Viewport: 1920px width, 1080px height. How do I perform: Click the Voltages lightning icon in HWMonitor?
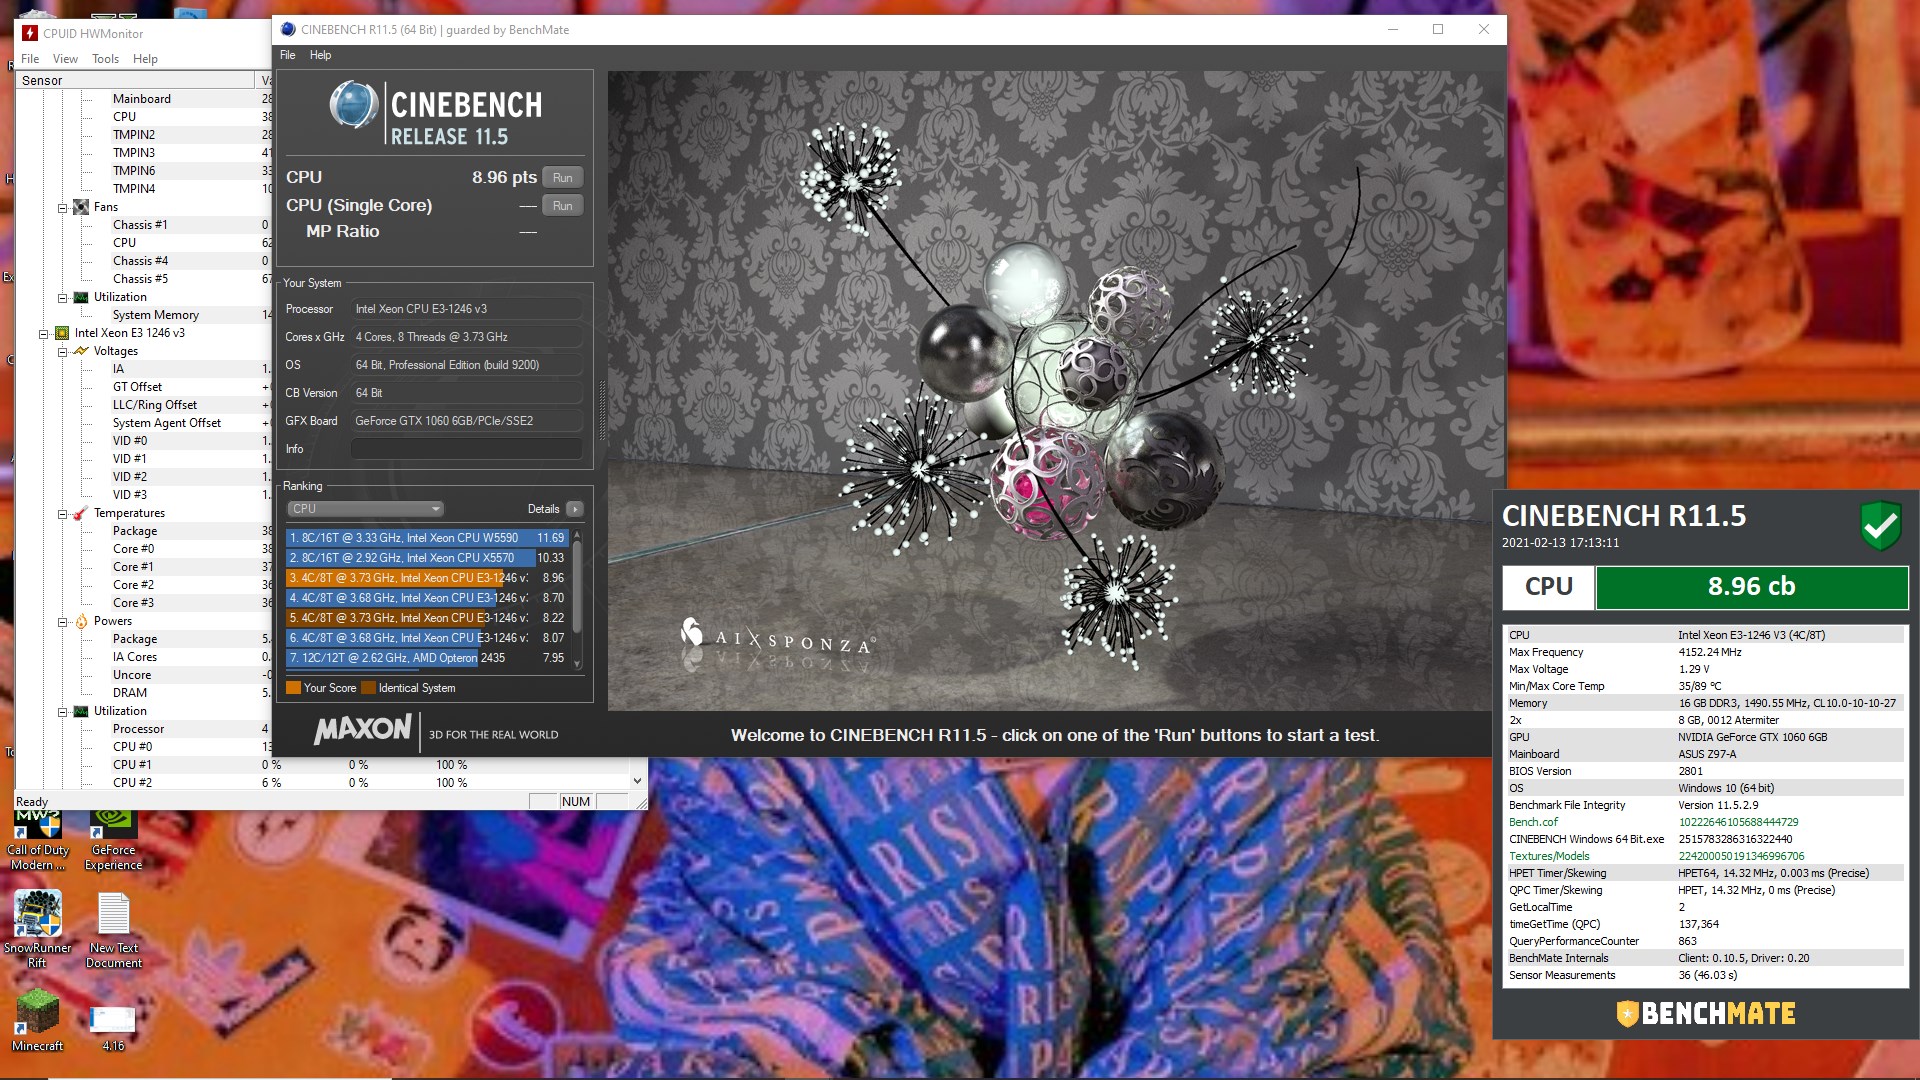pyautogui.click(x=81, y=351)
